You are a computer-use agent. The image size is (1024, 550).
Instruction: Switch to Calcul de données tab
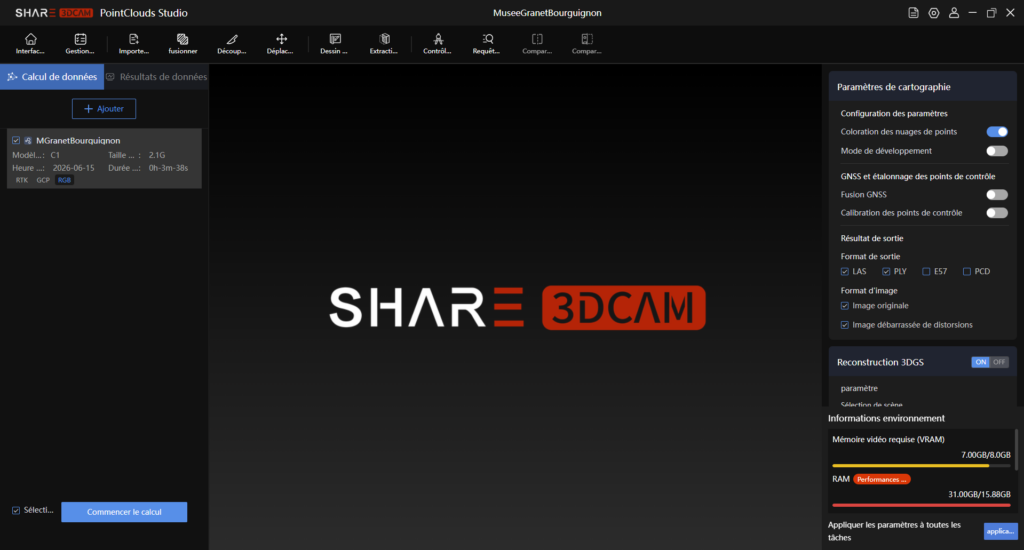click(x=52, y=77)
